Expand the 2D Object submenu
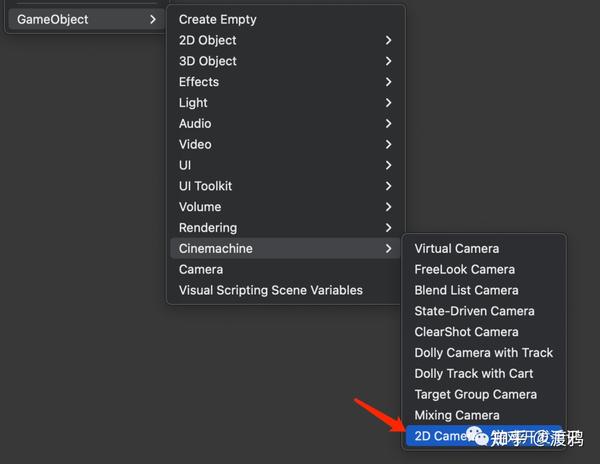The width and height of the screenshot is (600, 464). (208, 40)
